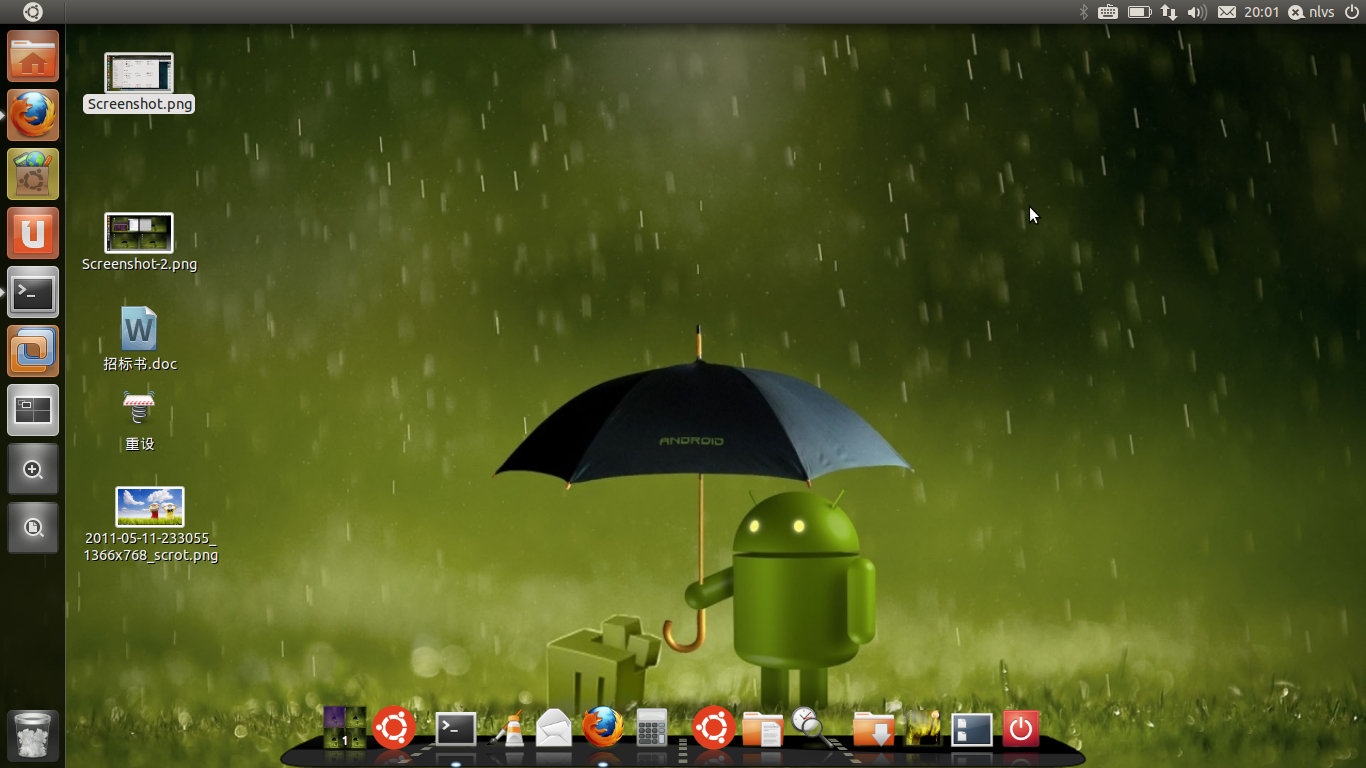Image resolution: width=1366 pixels, height=768 pixels.
Task: Click Ubuntu logo beside dock workspace switcher
Action: pos(394,728)
